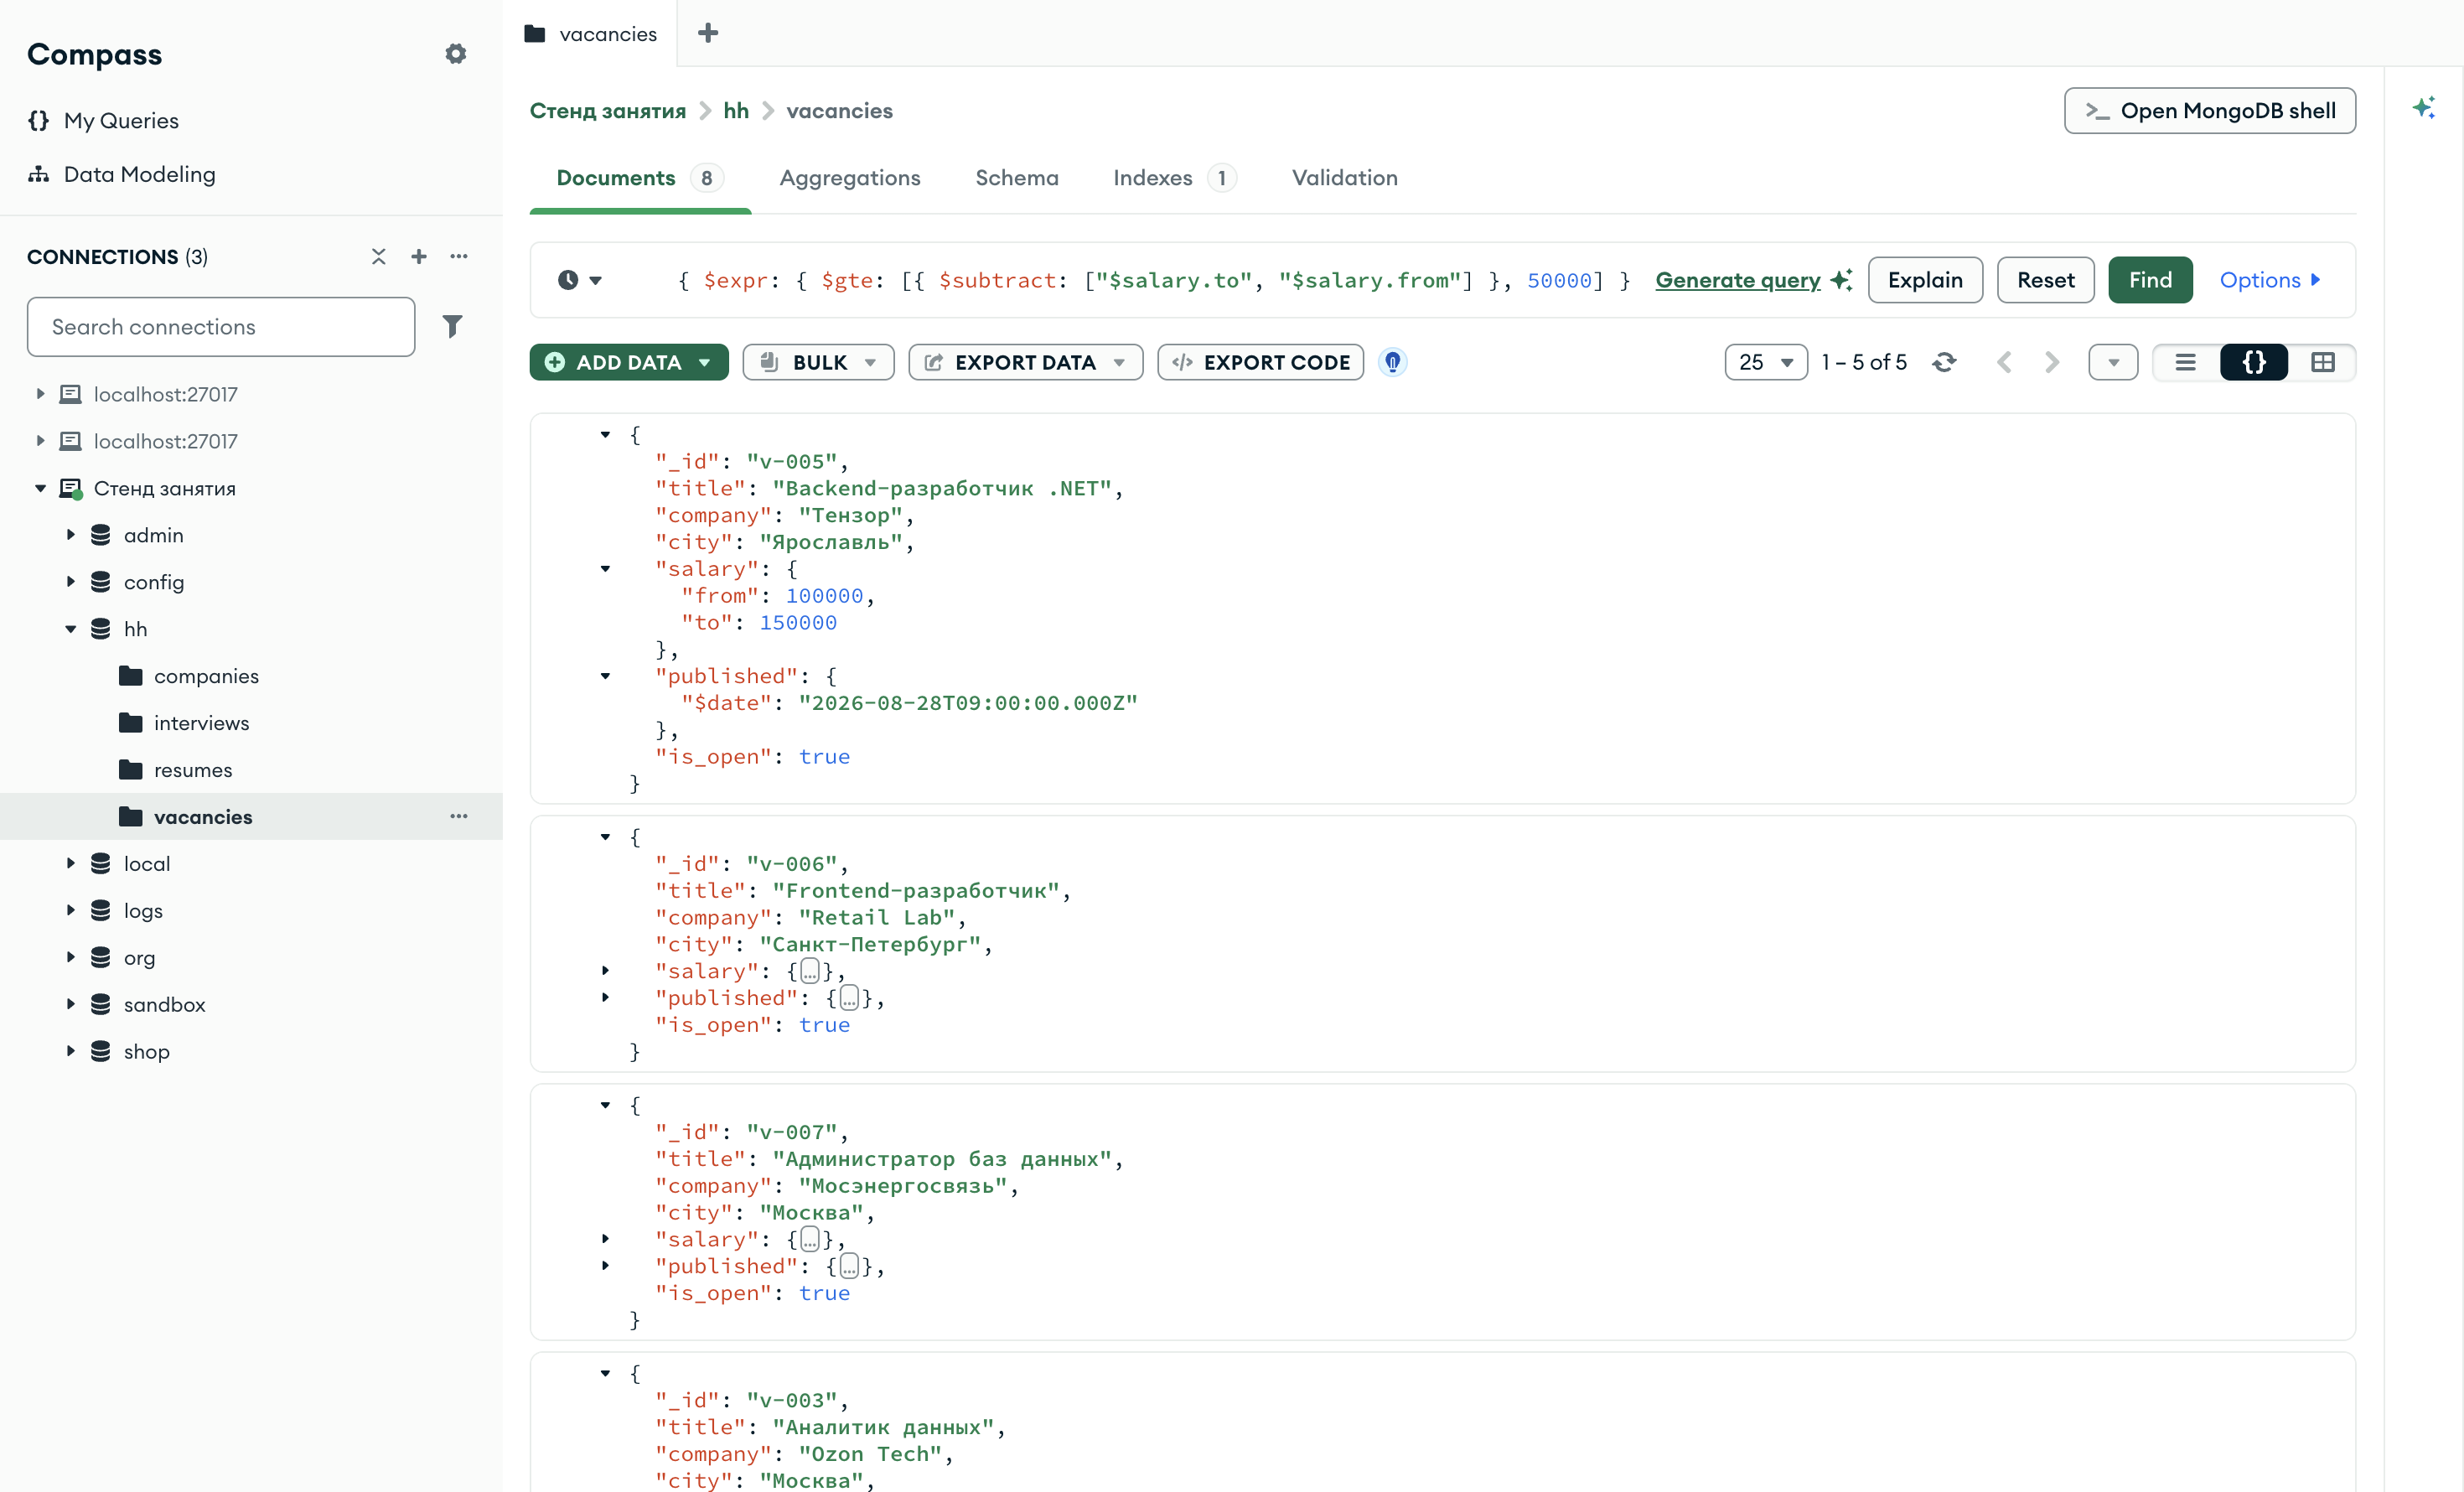Open vacancies collection options ellipsis
The image size is (2464, 1492).
(459, 816)
